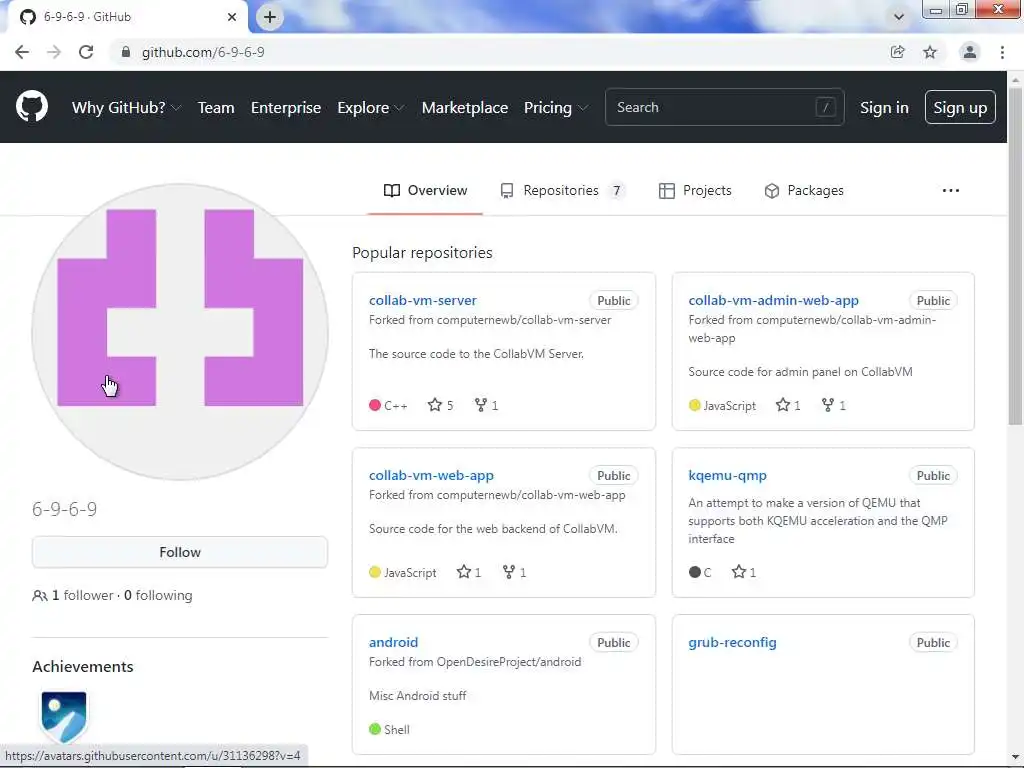Click the green Shell language dot

tap(375, 729)
